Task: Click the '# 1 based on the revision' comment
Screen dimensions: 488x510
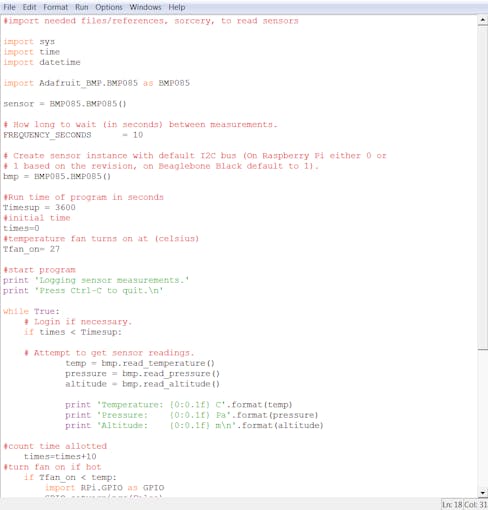Action: coord(161,166)
